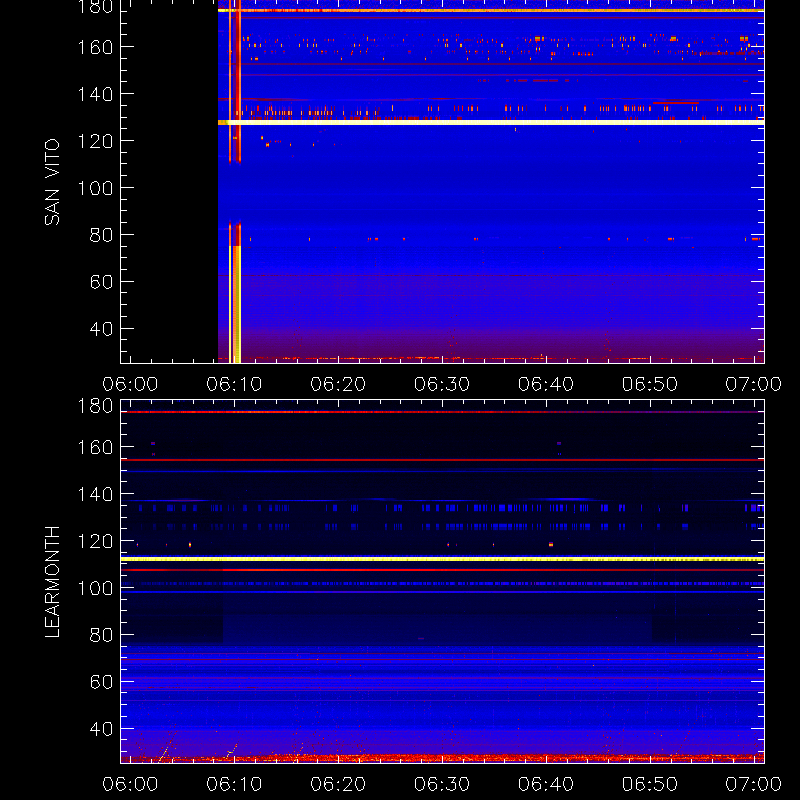Screen dimensions: 800x800
Task: Click the 100 frequency label on San Vito axis
Action: (x=95, y=188)
